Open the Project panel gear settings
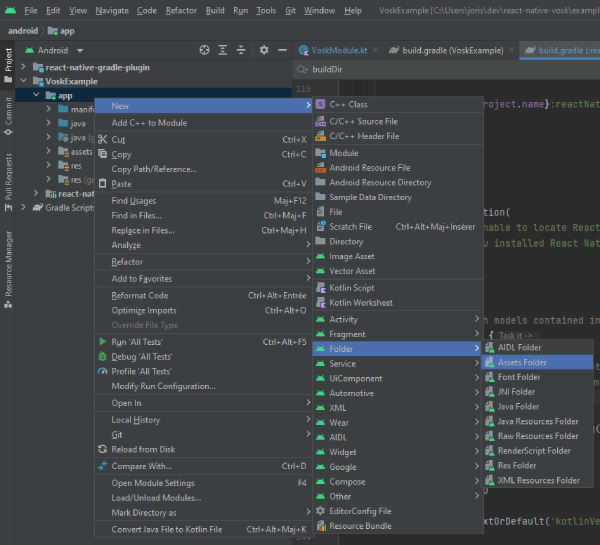Image resolution: width=600 pixels, height=545 pixels. tap(264, 50)
